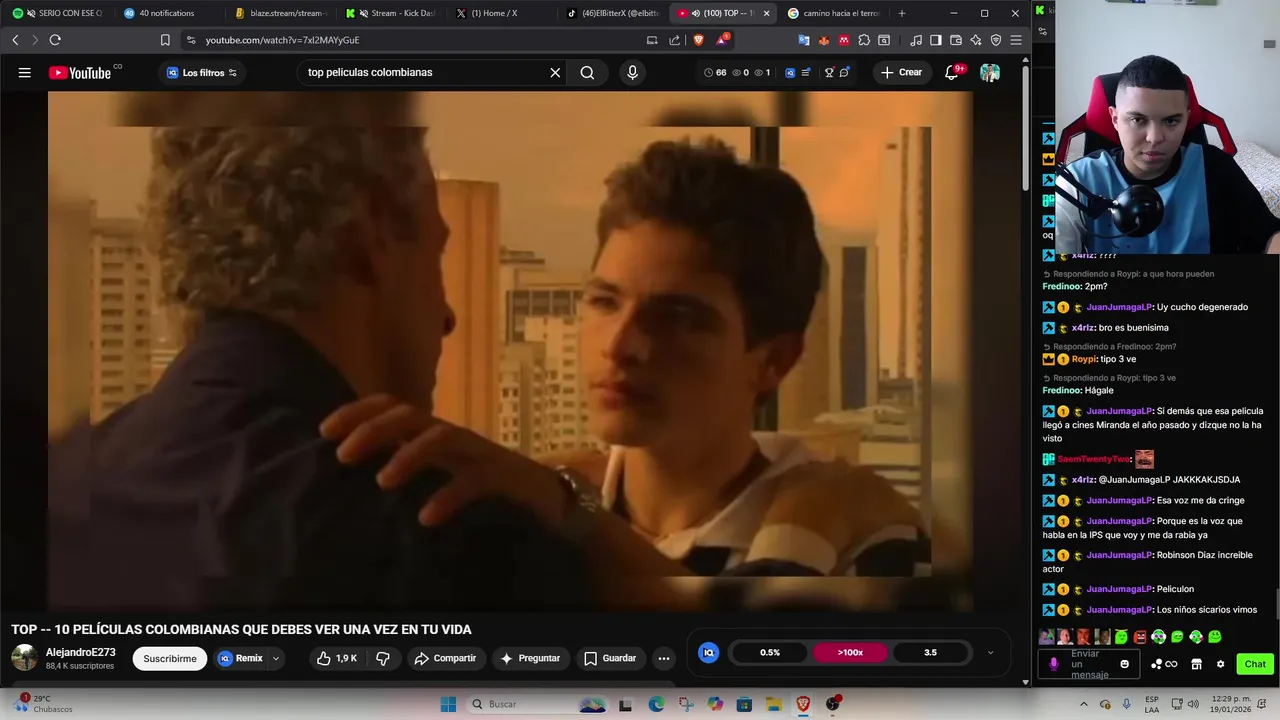Open the chat channel points icon

1164,664
